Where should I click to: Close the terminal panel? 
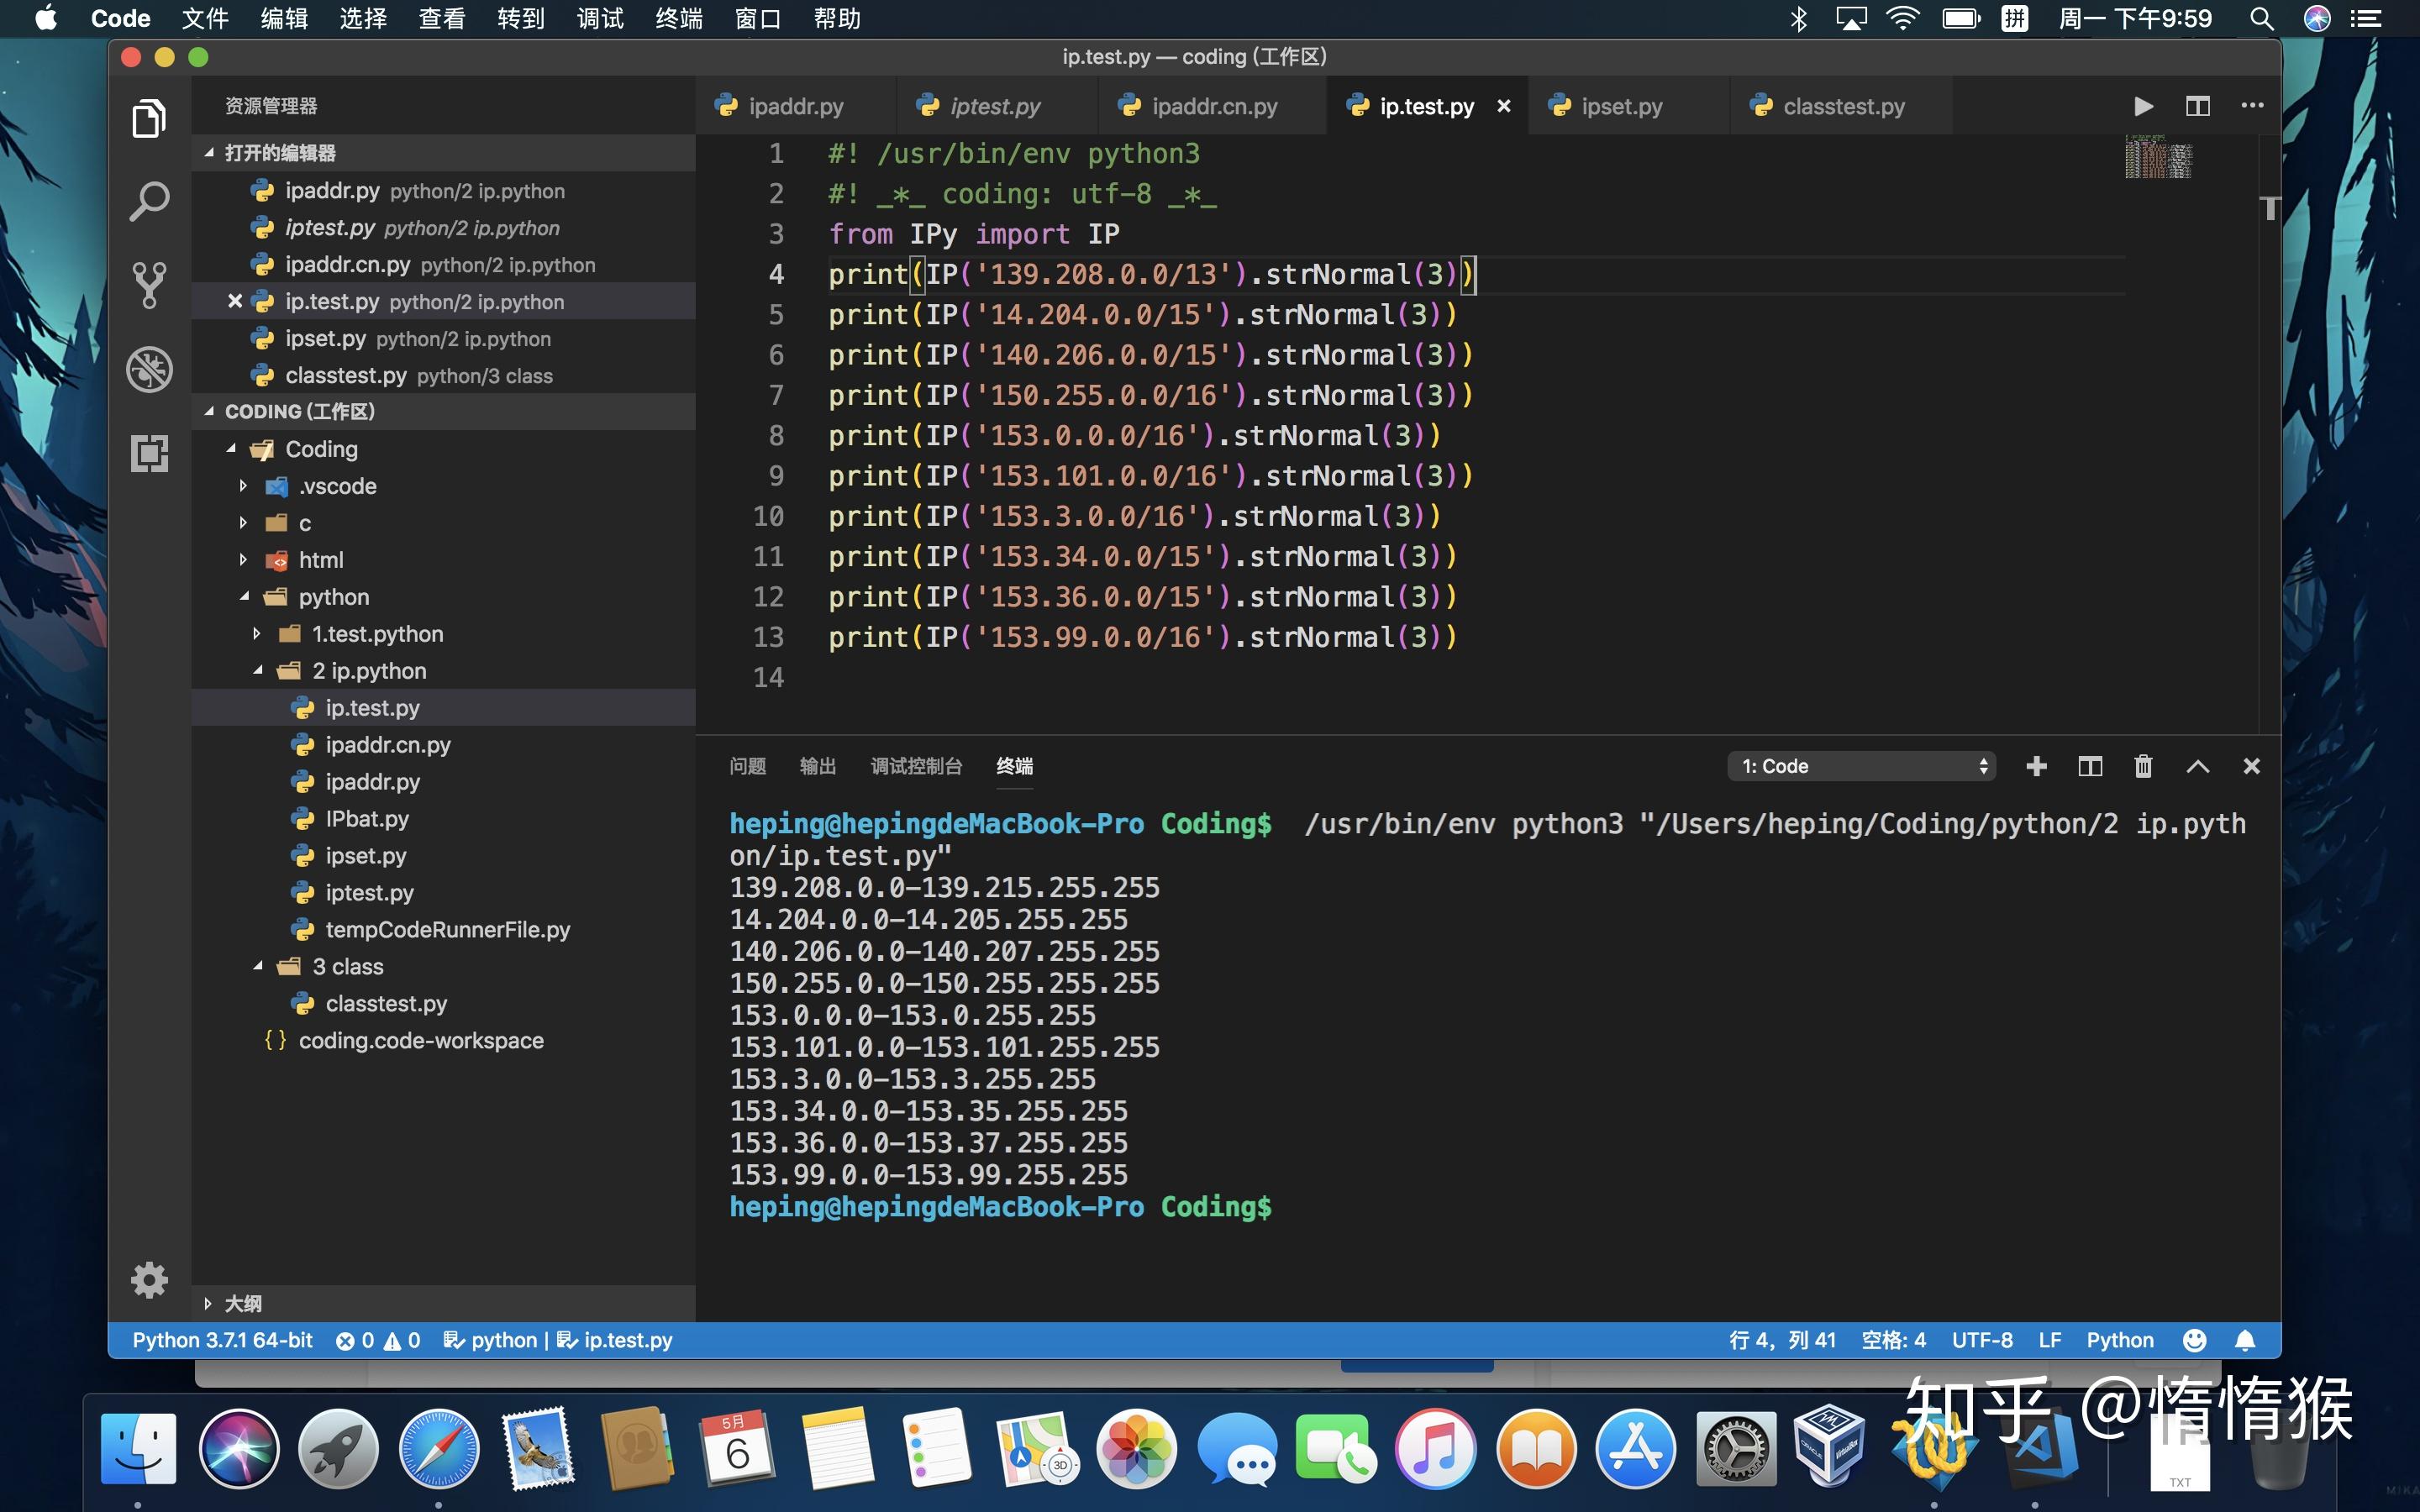point(2251,766)
